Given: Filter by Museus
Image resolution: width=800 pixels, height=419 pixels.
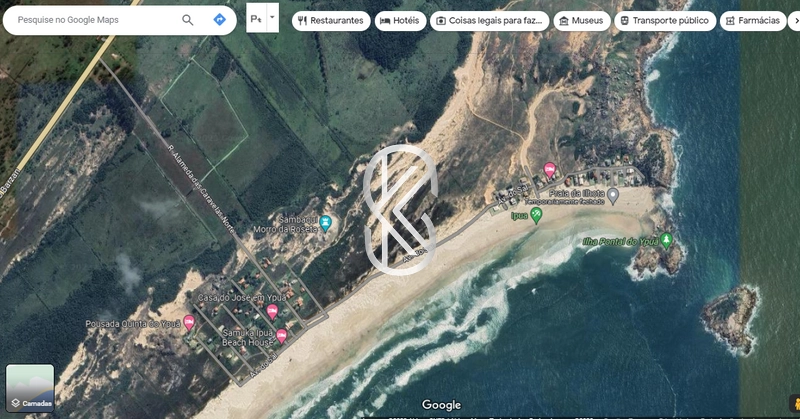Looking at the screenshot, I should tap(582, 21).
